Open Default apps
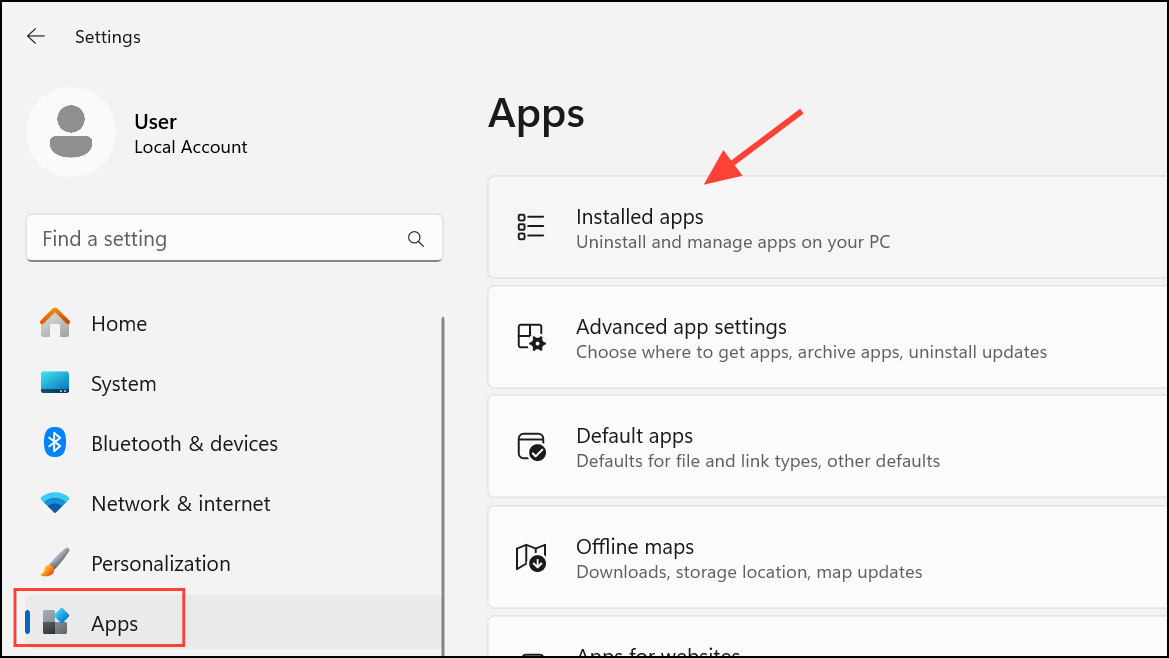Viewport: 1169px width, 658px height. [828, 446]
